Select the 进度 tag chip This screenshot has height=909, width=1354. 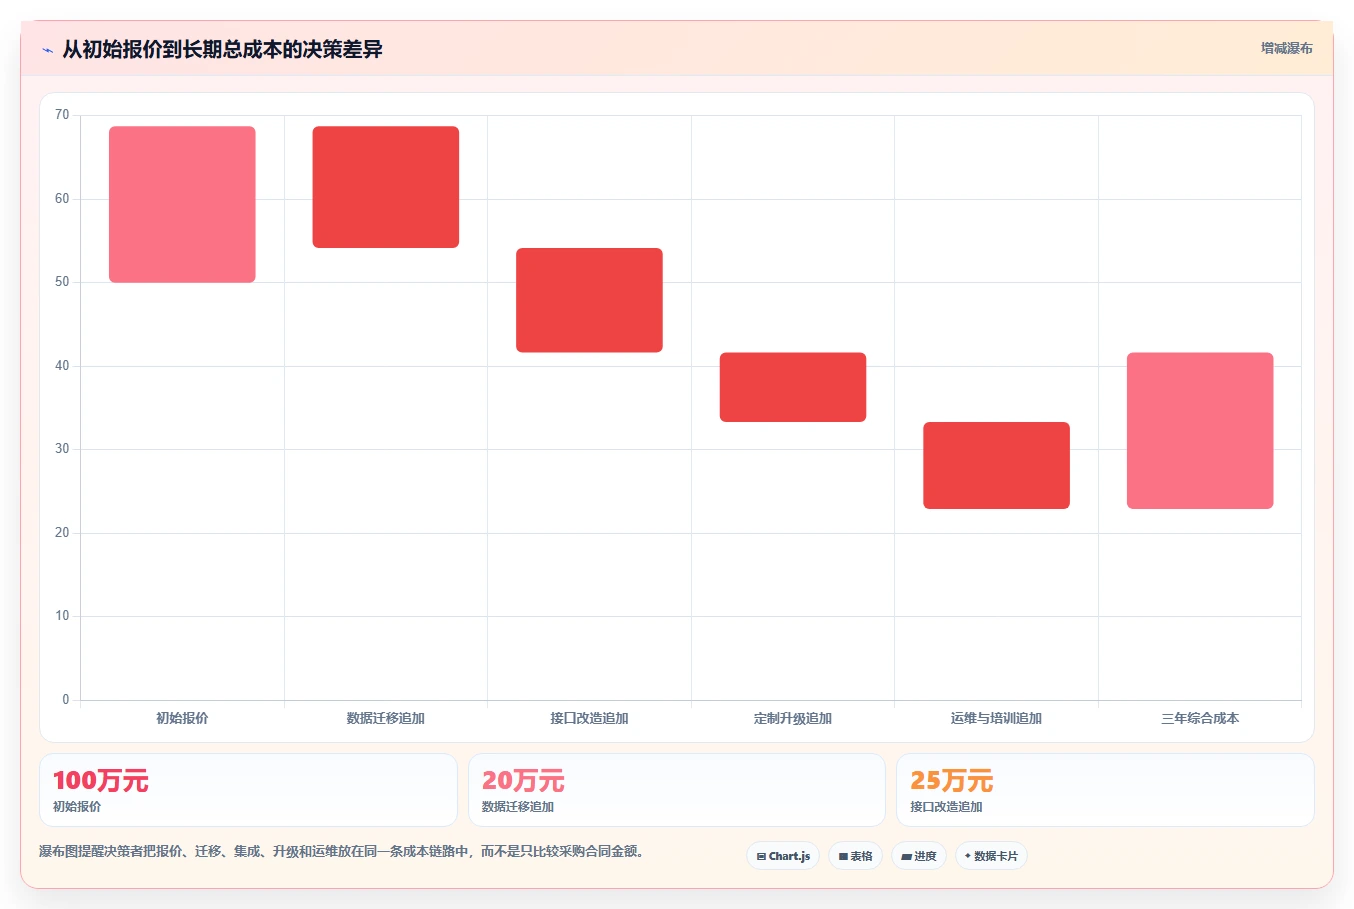coord(919,856)
